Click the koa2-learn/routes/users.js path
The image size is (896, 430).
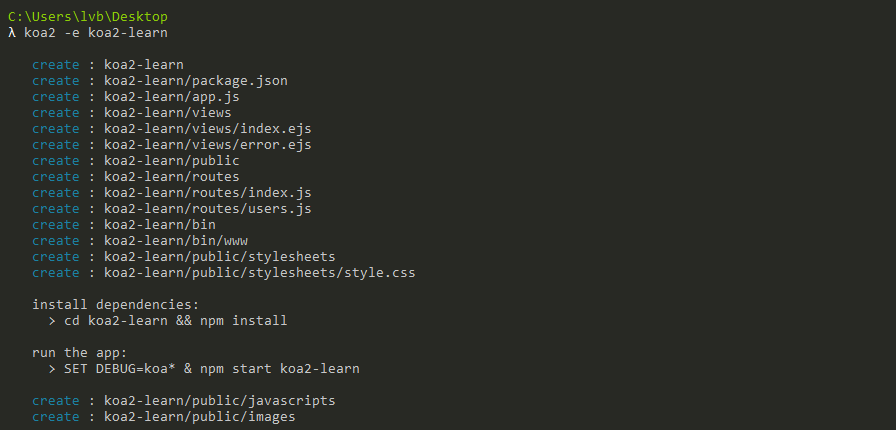pyautogui.click(x=207, y=209)
